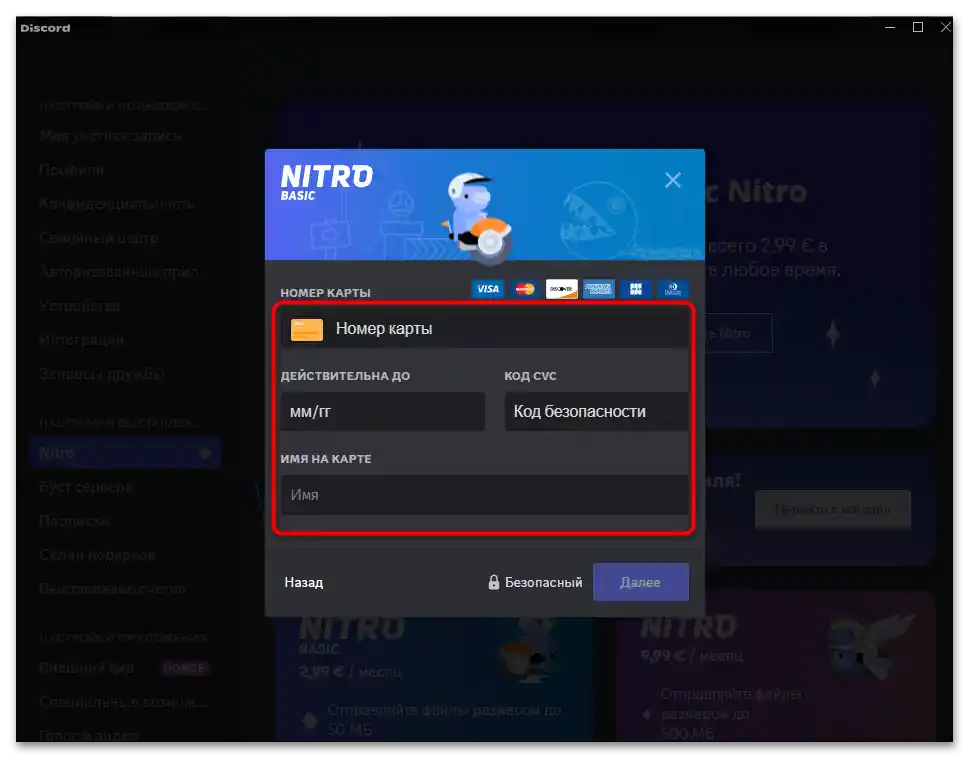Close the Nitro Basic payment dialog
The height and width of the screenshot is (758, 969).
[x=672, y=180]
